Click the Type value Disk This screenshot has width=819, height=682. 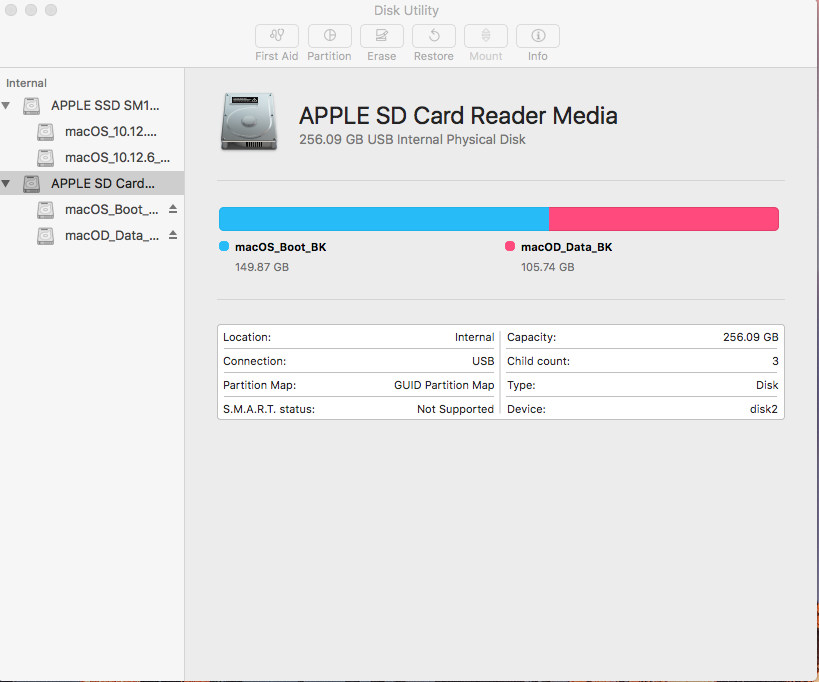767,385
